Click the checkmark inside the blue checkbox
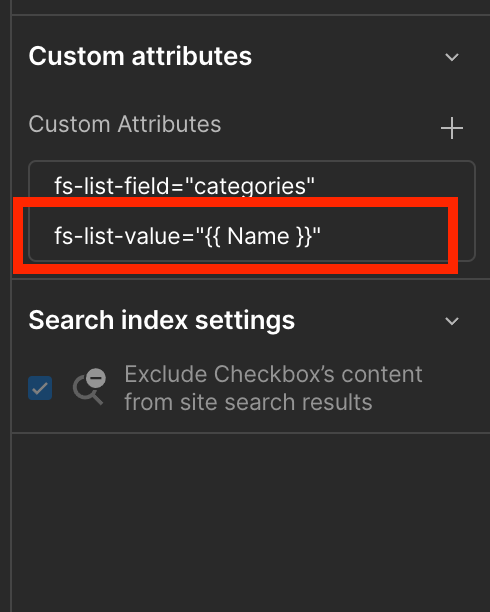 [x=40, y=388]
